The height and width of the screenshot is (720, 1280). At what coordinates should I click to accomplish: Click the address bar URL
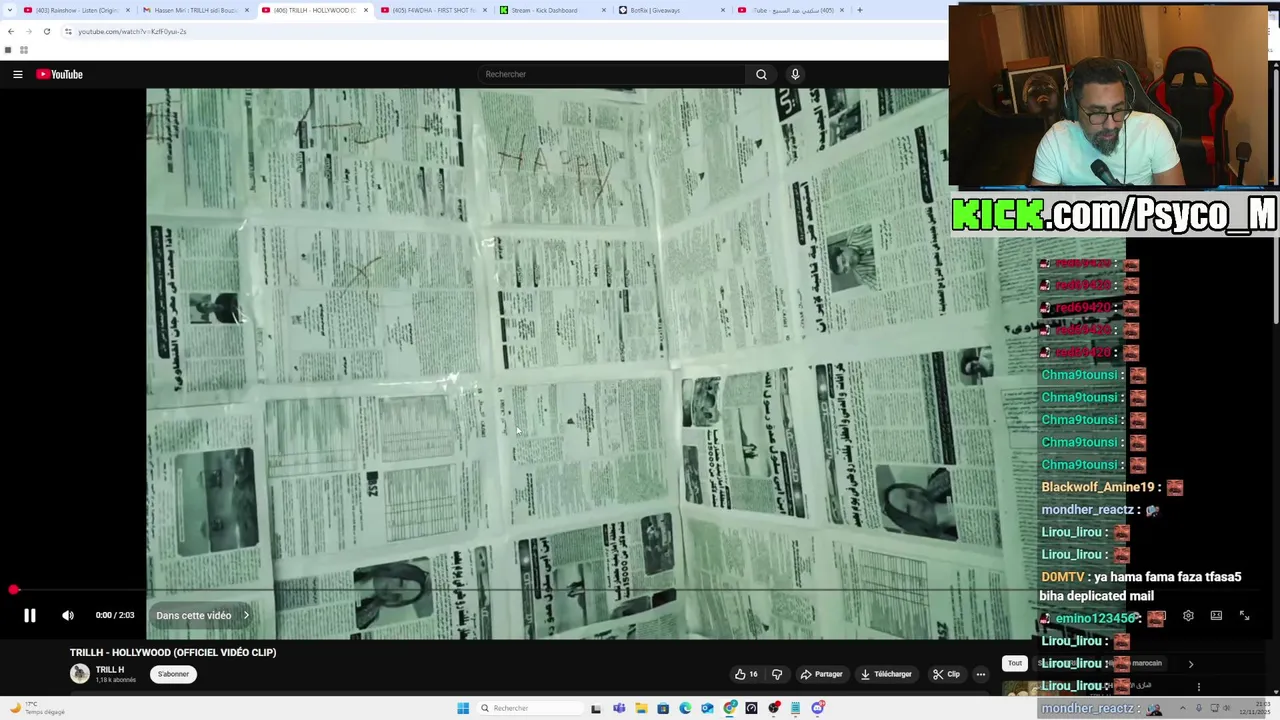pos(132,32)
